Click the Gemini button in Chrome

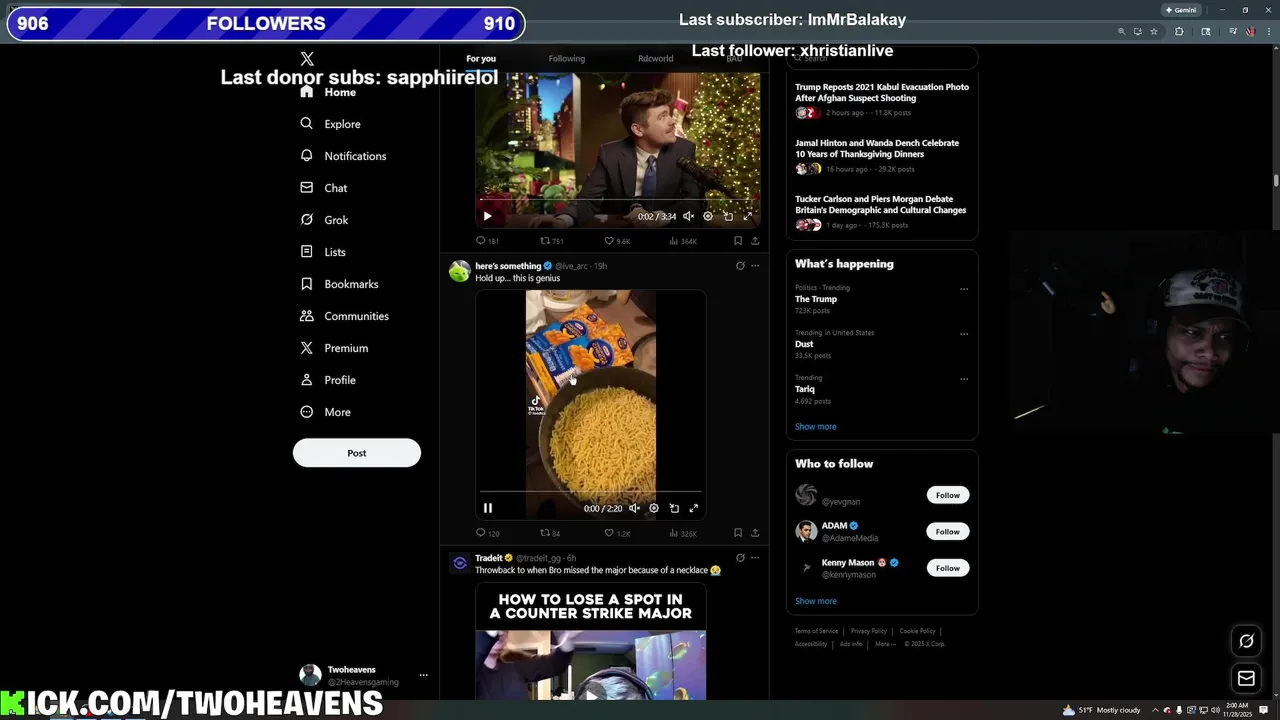tap(1181, 10)
